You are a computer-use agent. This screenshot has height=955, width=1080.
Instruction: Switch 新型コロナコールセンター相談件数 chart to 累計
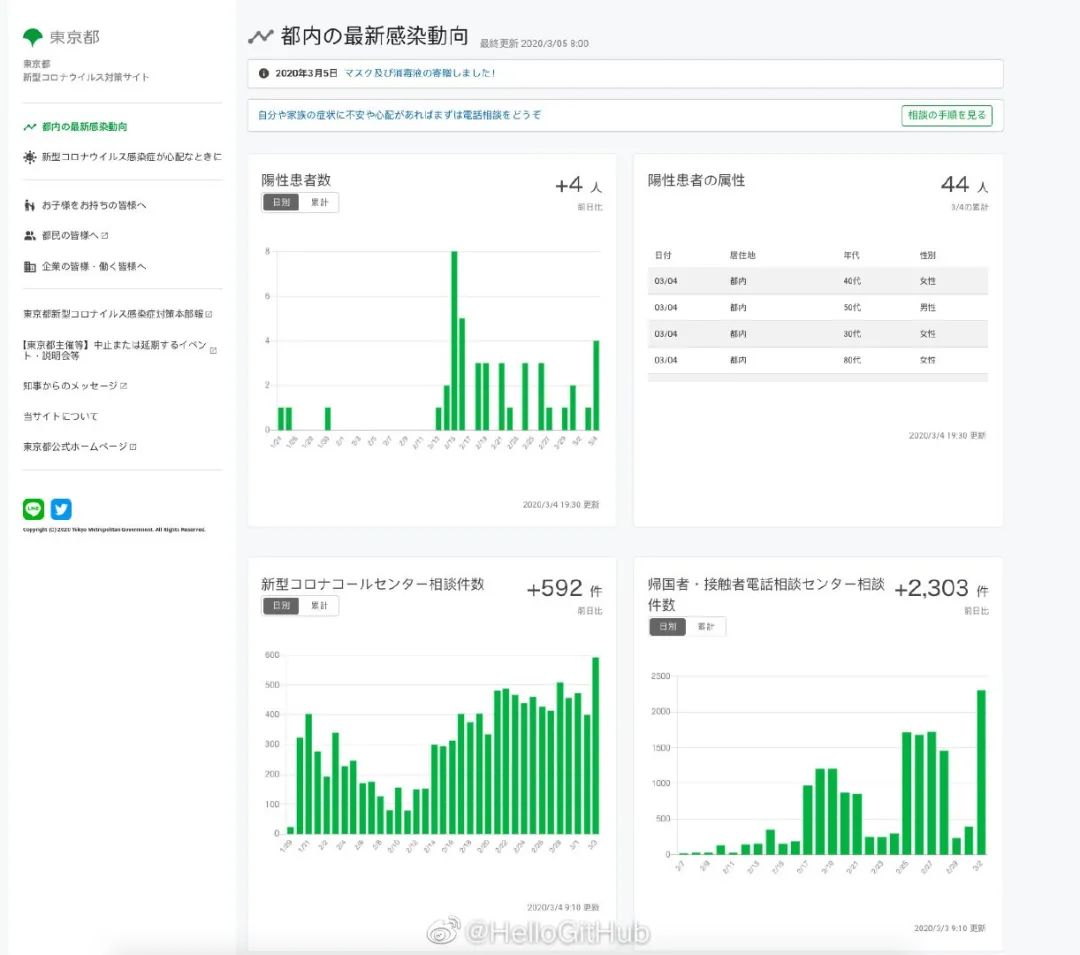tap(319, 606)
